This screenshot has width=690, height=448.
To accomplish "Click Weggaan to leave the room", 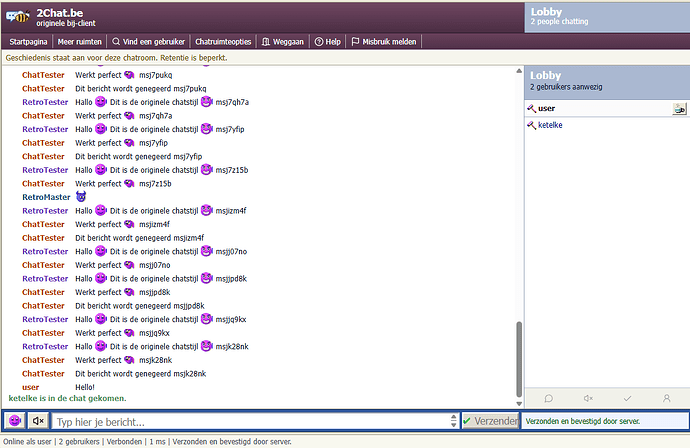I will 283,42.
